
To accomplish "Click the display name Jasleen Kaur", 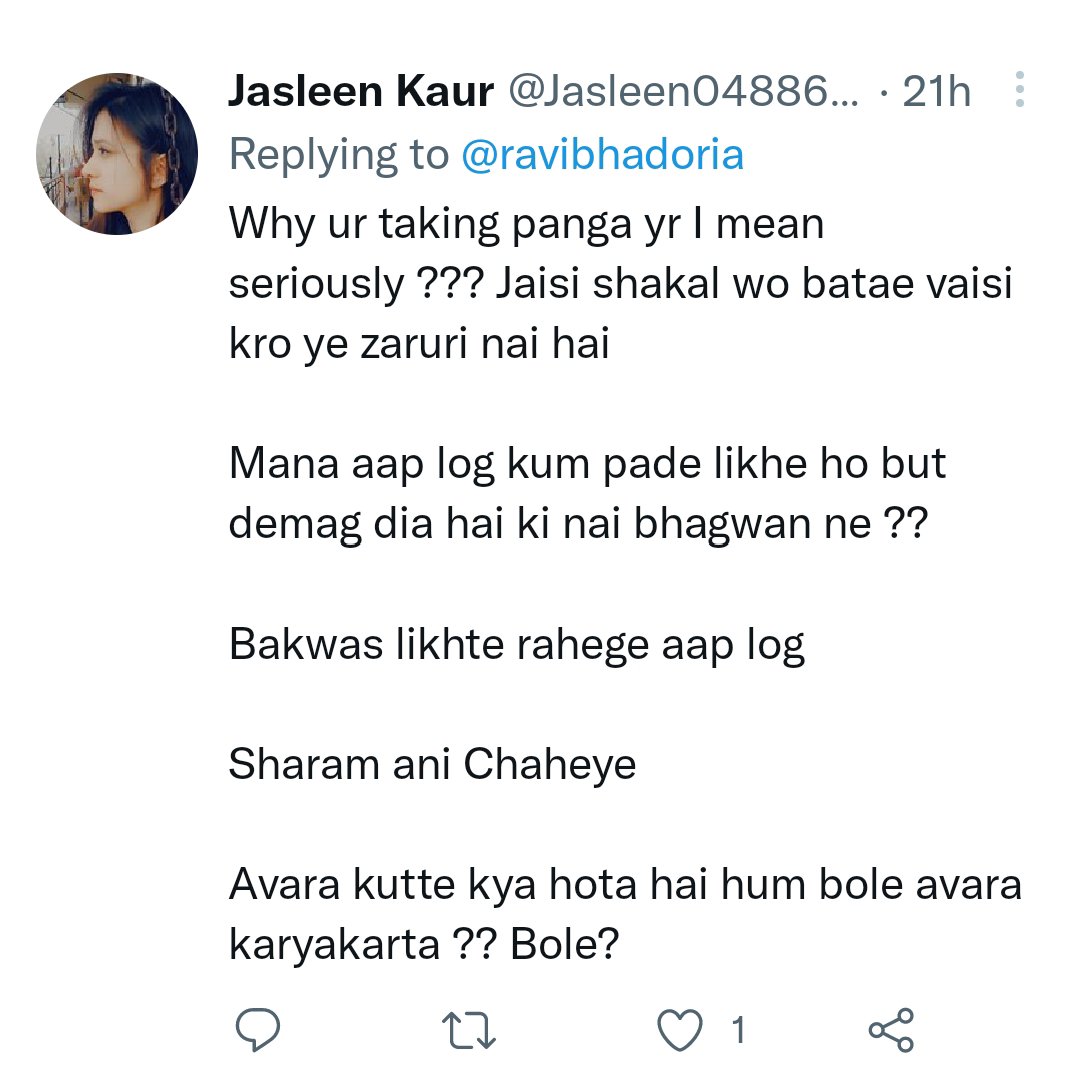I will pyautogui.click(x=360, y=91).
